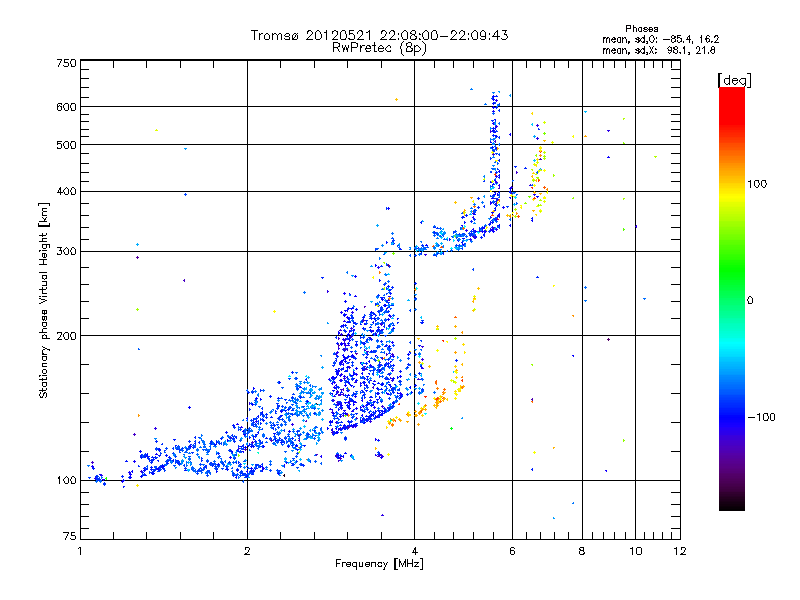Select the 'mean, sd,X: 98.1, 21.8' line
The image size is (800, 600).
tap(659, 50)
